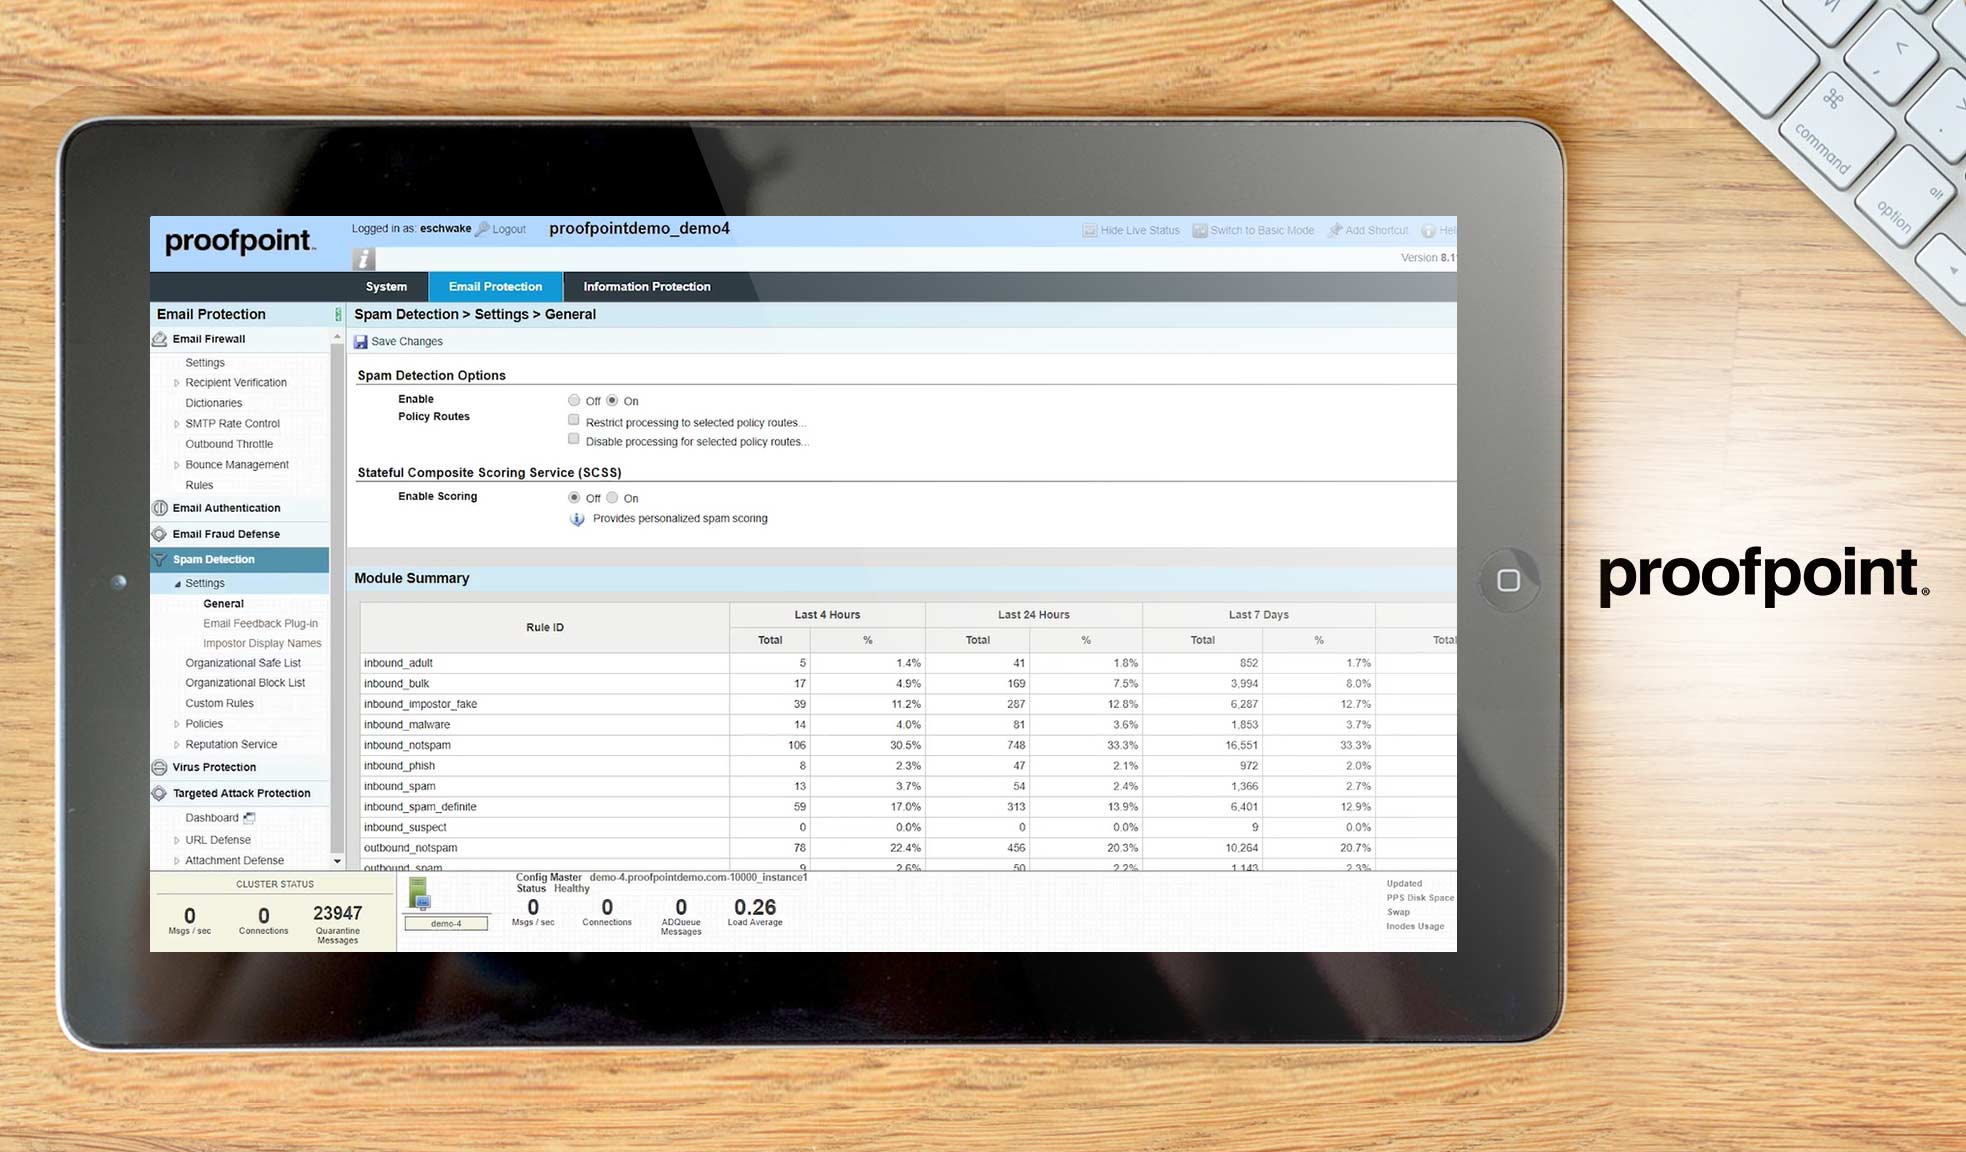This screenshot has width=1966, height=1152.
Task: Expand Recipient Verification tree node
Action: [x=177, y=383]
